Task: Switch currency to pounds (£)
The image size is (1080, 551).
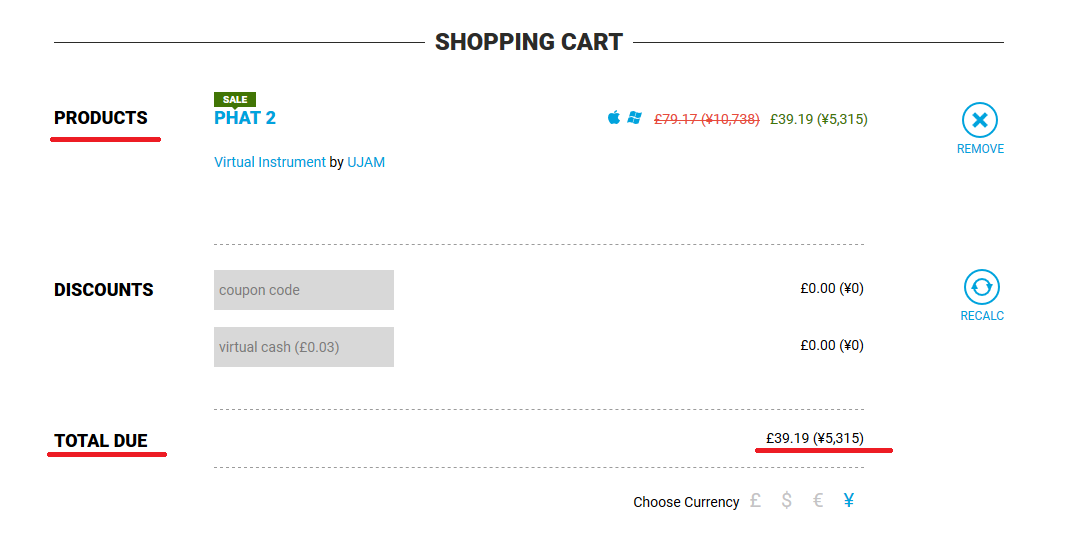Action: [756, 501]
